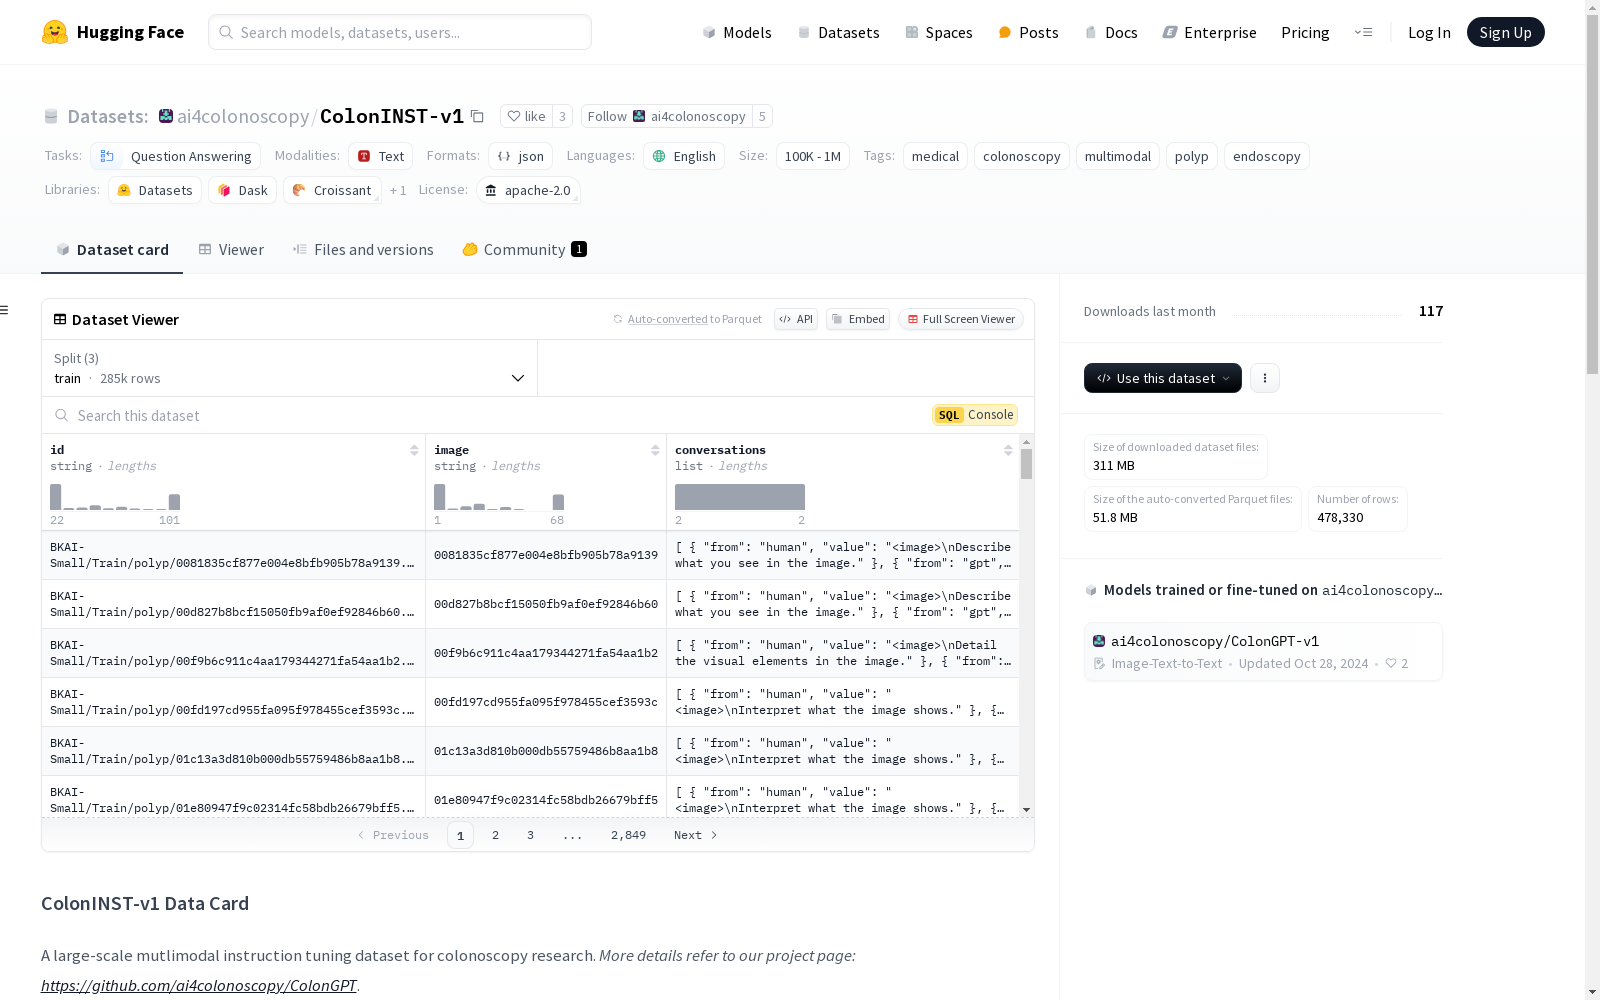
Task: Open the Pricing page
Action: tap(1305, 32)
